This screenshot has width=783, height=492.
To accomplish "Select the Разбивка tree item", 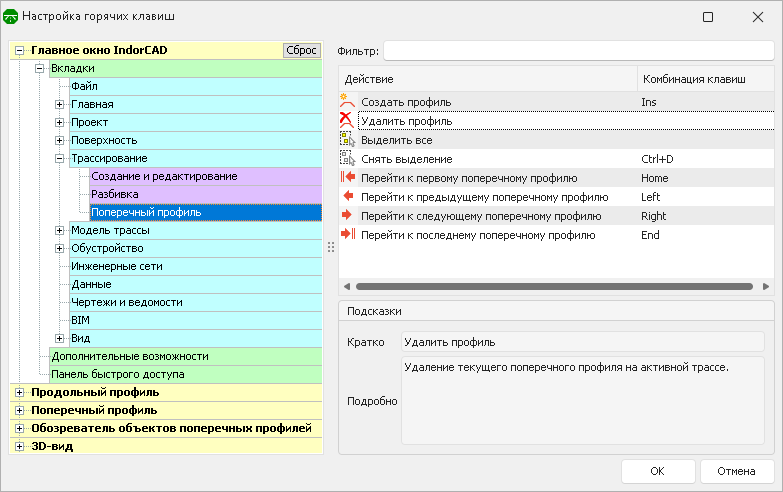I will [115, 194].
